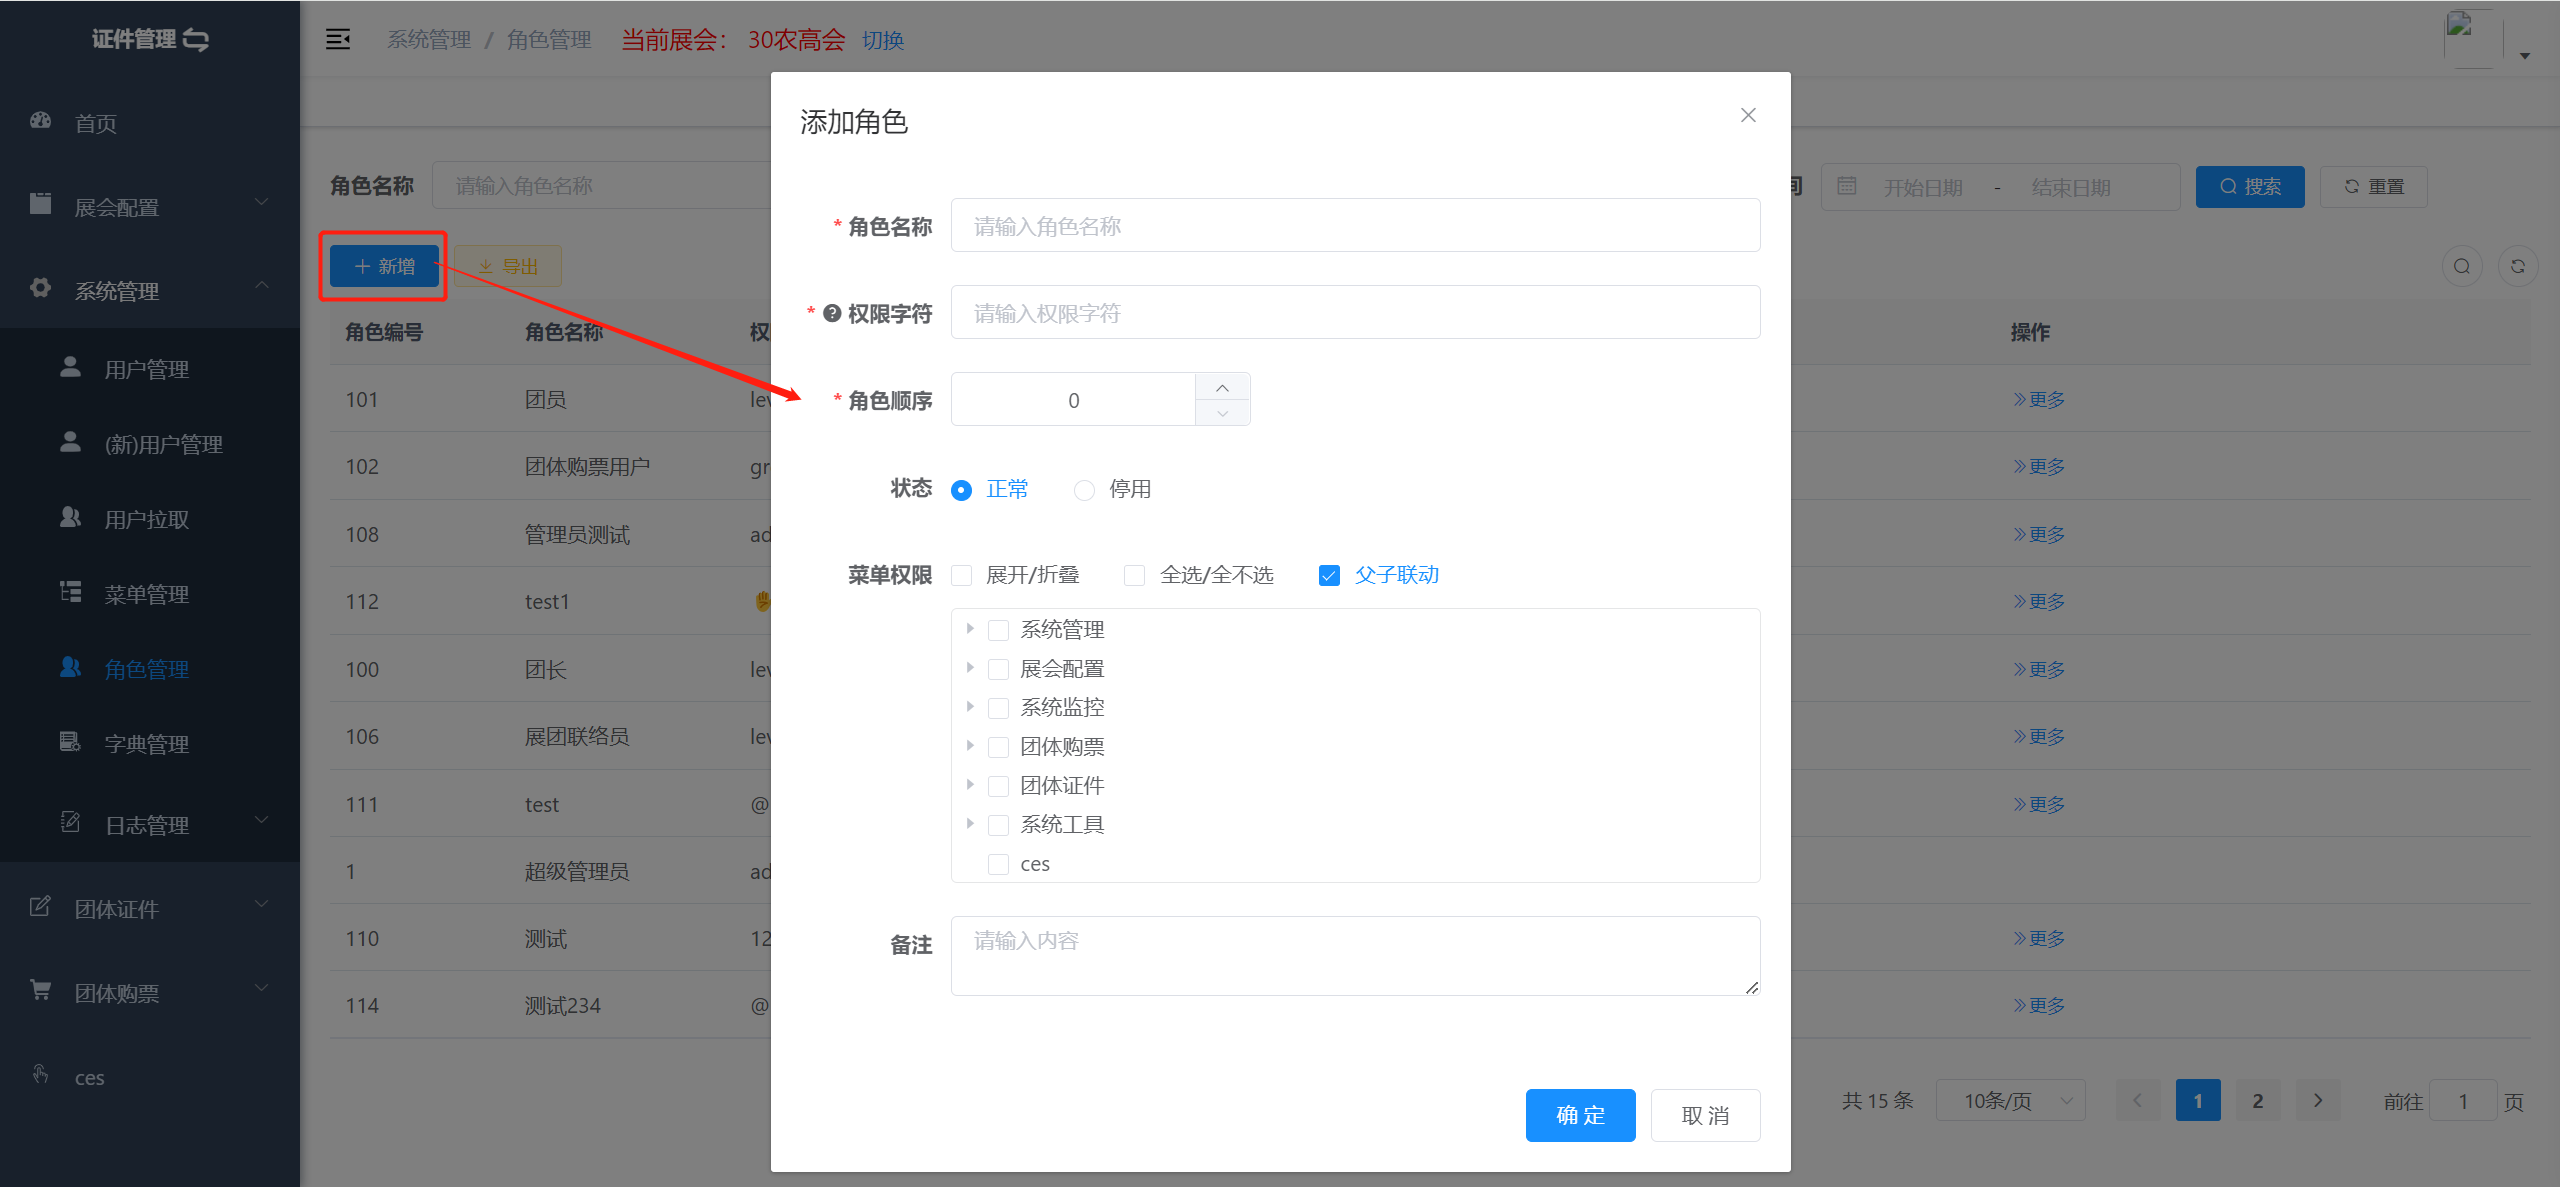Image resolution: width=2560 pixels, height=1187 pixels.
Task: Click the help question icon beside 权限字符
Action: point(832,314)
